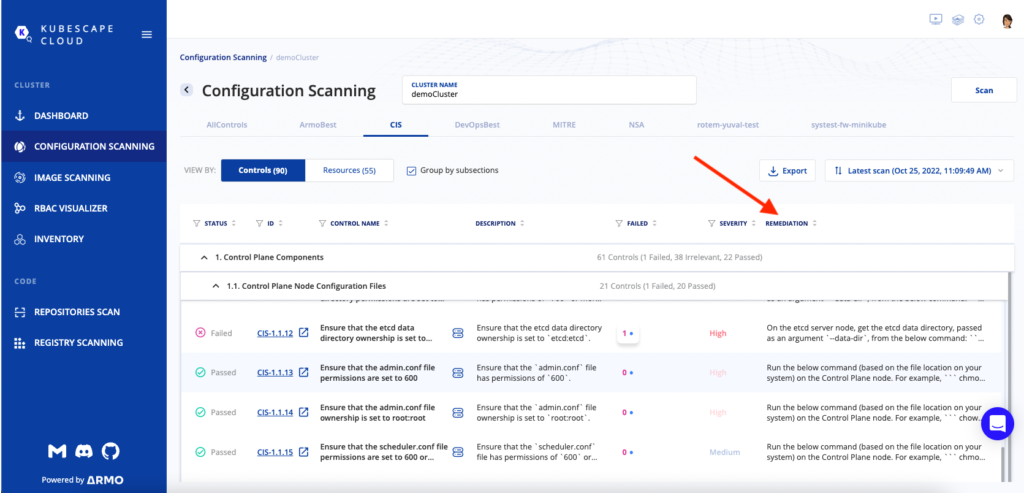This screenshot has width=1024, height=493.
Task: Open external link icon for CIS-1.1.12
Action: (x=304, y=333)
